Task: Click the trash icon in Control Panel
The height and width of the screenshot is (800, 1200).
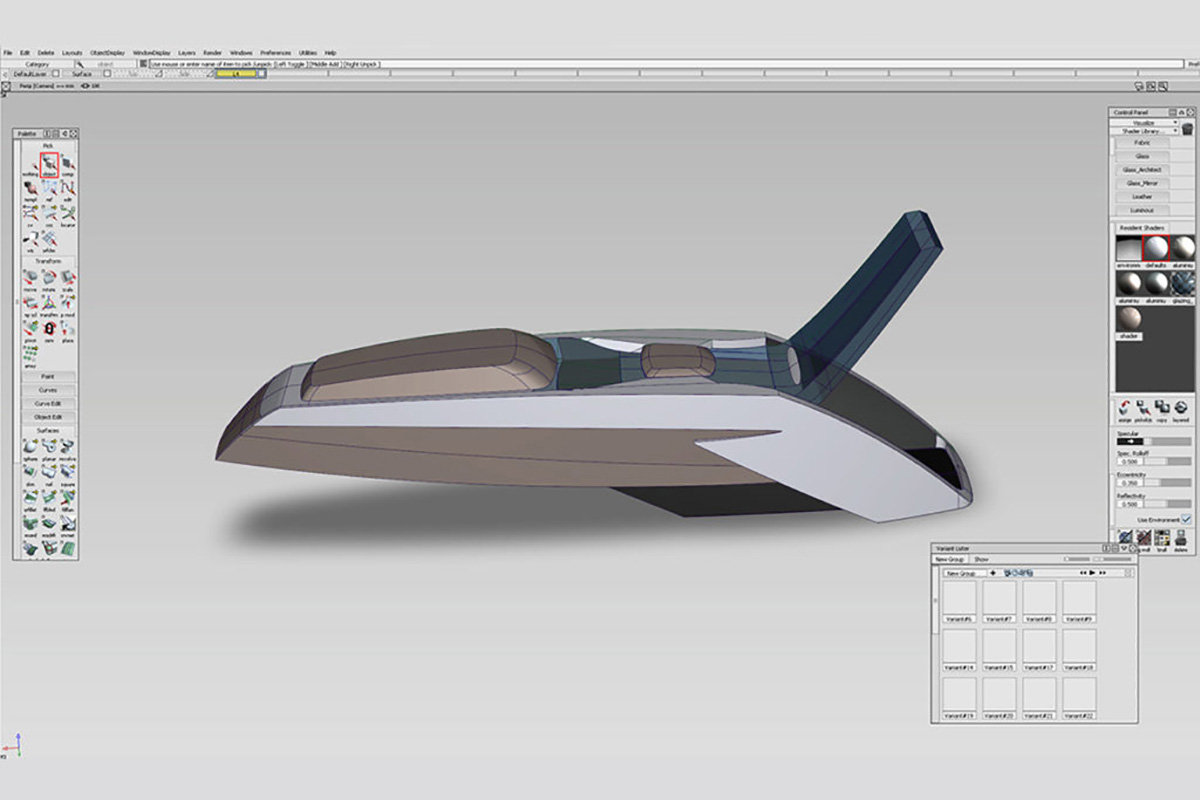Action: pyautogui.click(x=1187, y=129)
